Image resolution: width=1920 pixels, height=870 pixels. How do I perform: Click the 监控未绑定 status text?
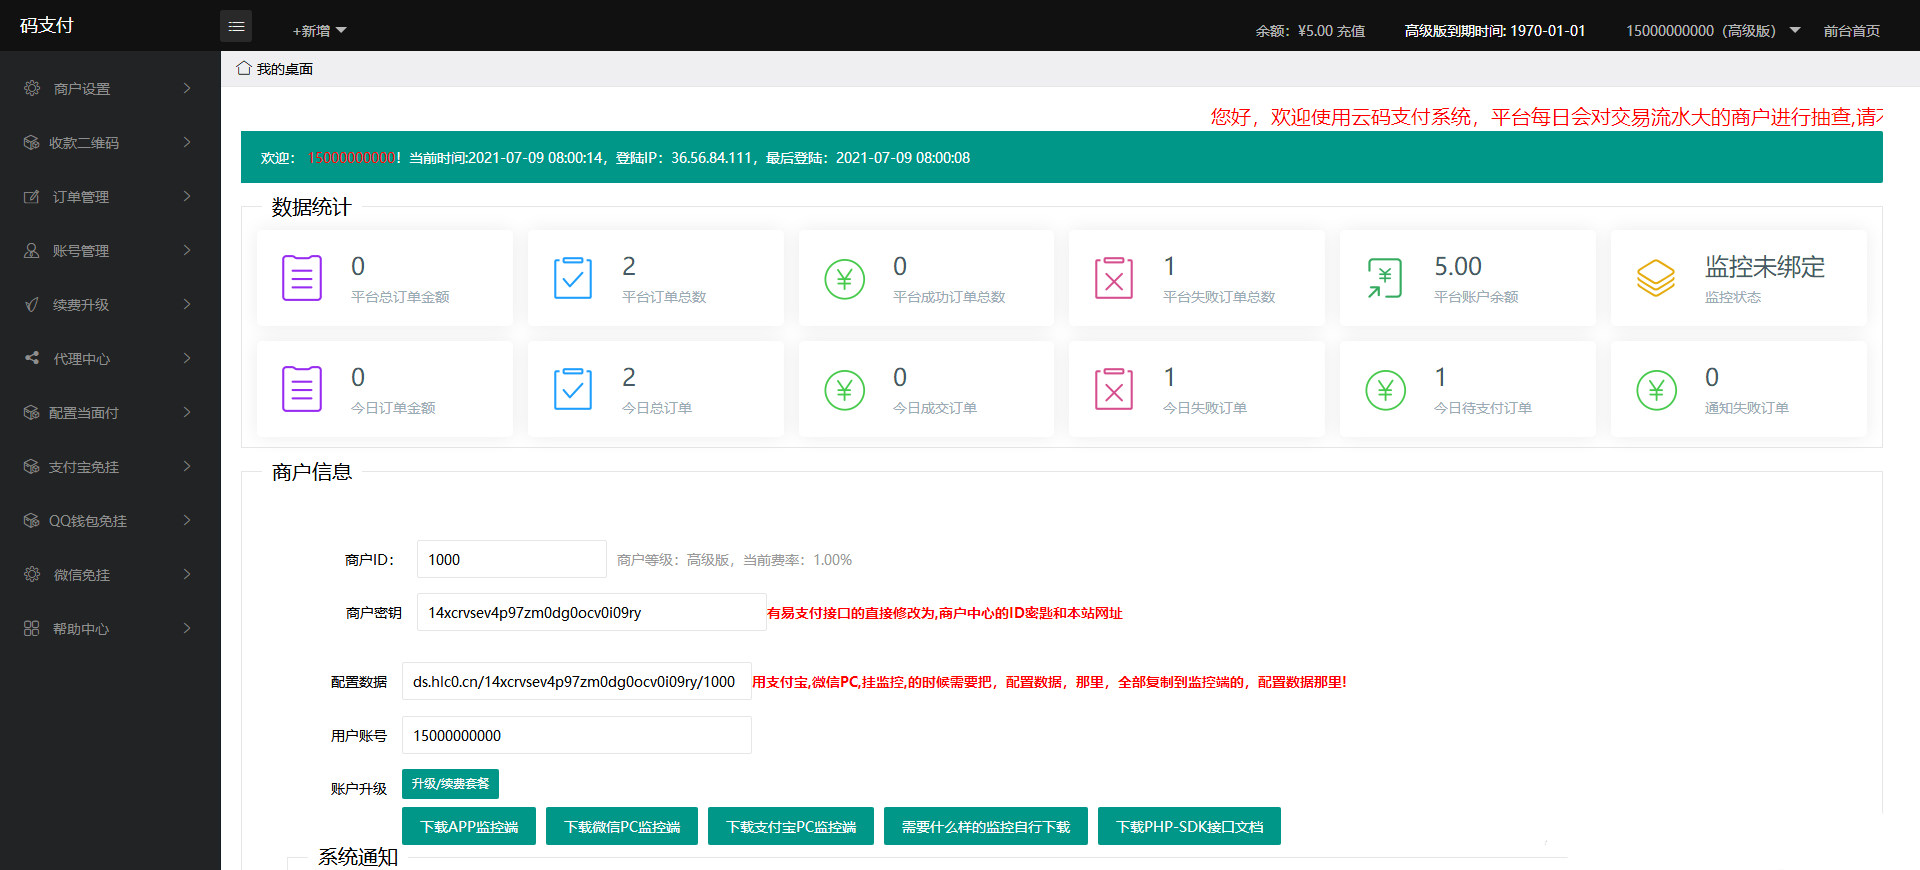[x=1765, y=267]
